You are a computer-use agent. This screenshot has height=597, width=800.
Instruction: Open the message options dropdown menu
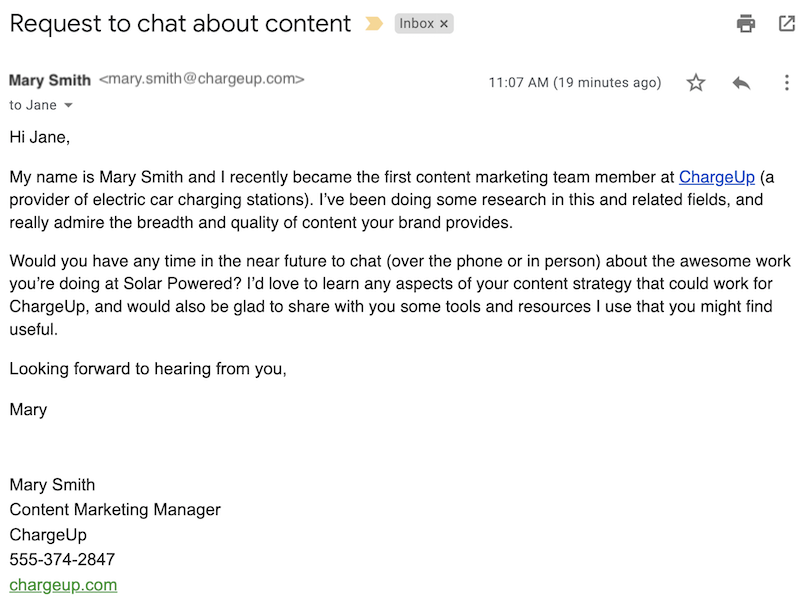coord(788,82)
